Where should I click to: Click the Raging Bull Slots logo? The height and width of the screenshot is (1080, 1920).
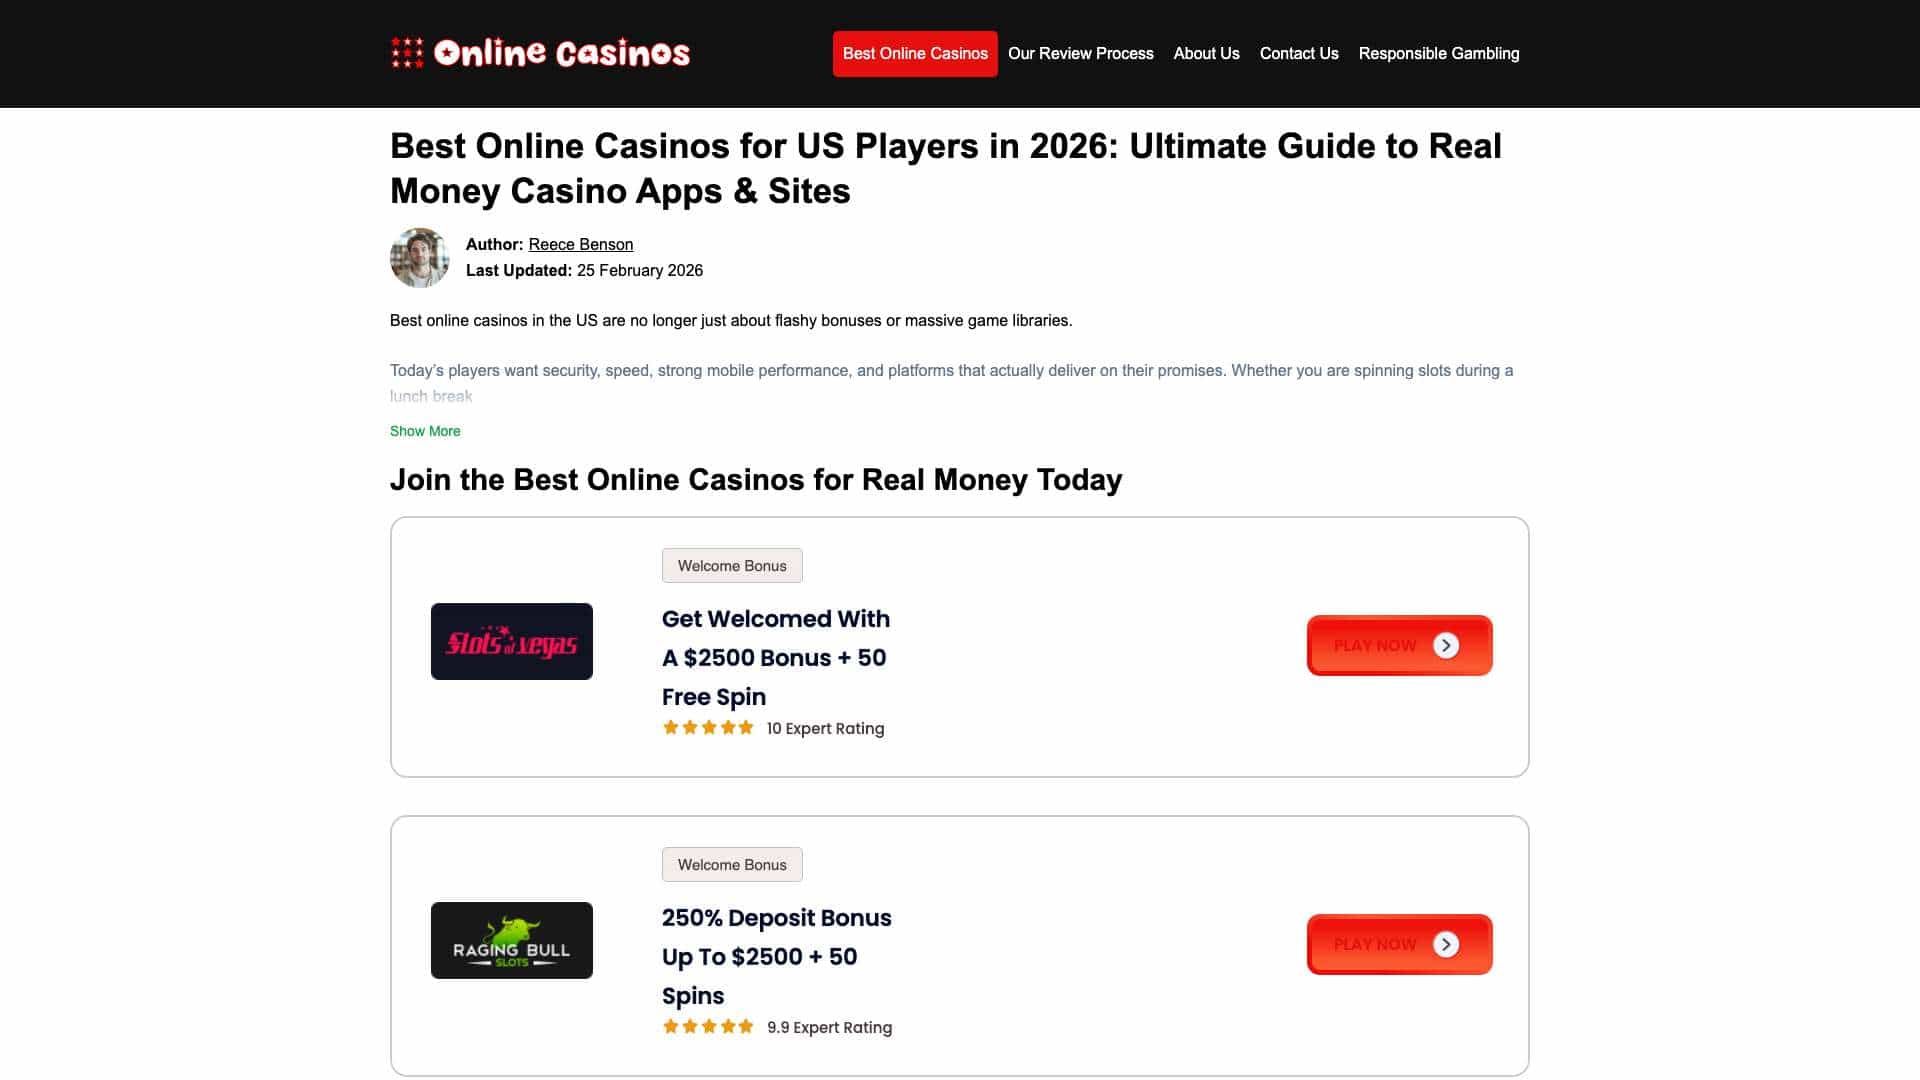coord(511,940)
